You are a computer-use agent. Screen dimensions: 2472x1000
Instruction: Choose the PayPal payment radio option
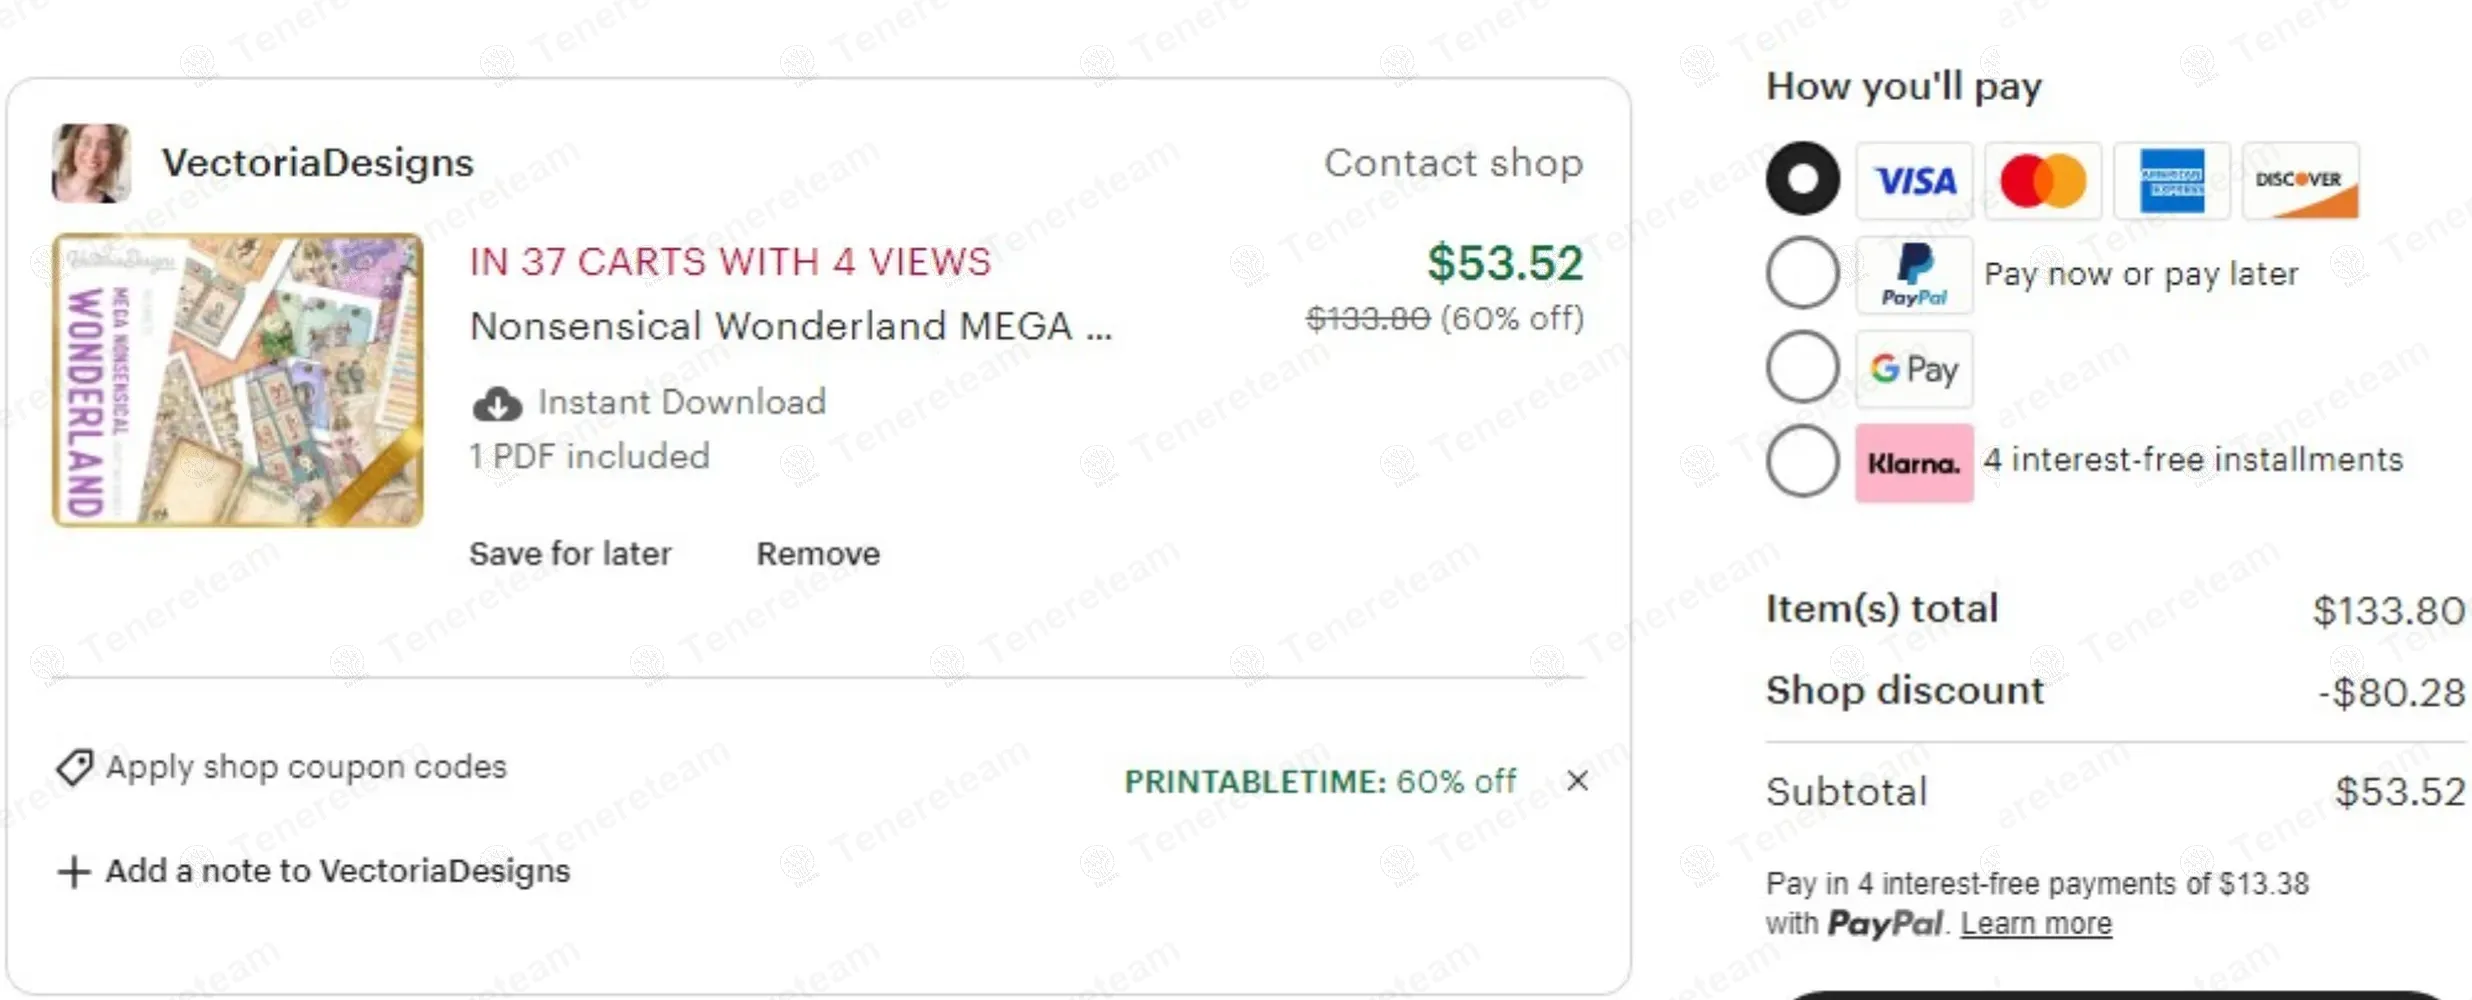pos(1802,273)
